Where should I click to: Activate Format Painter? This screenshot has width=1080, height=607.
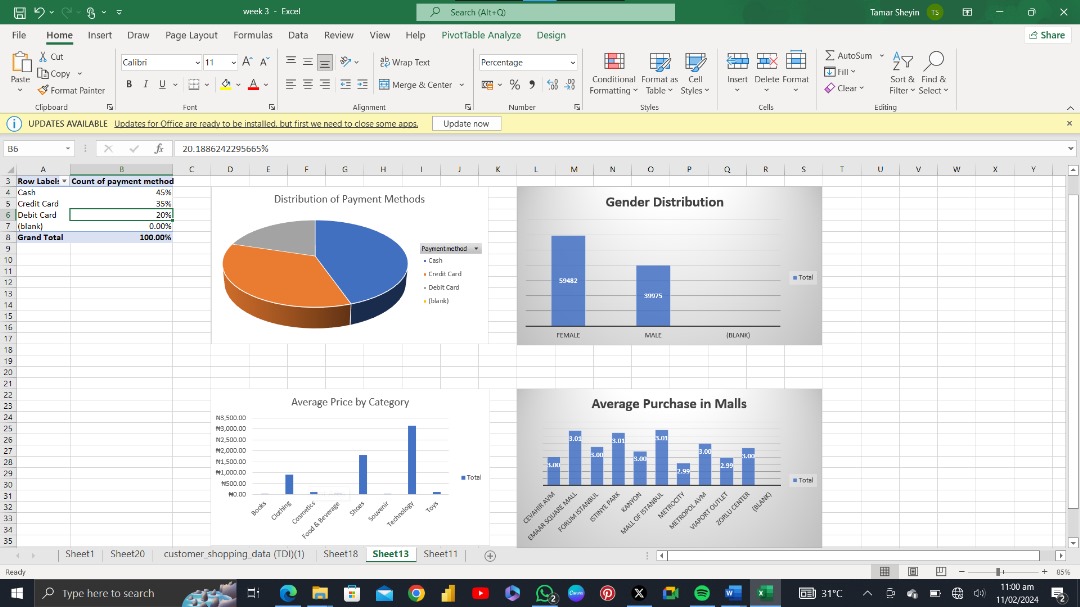[x=72, y=90]
